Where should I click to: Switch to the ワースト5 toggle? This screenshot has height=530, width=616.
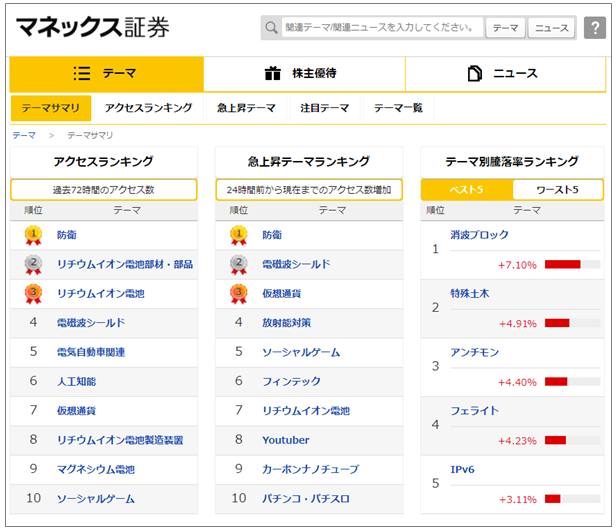557,190
